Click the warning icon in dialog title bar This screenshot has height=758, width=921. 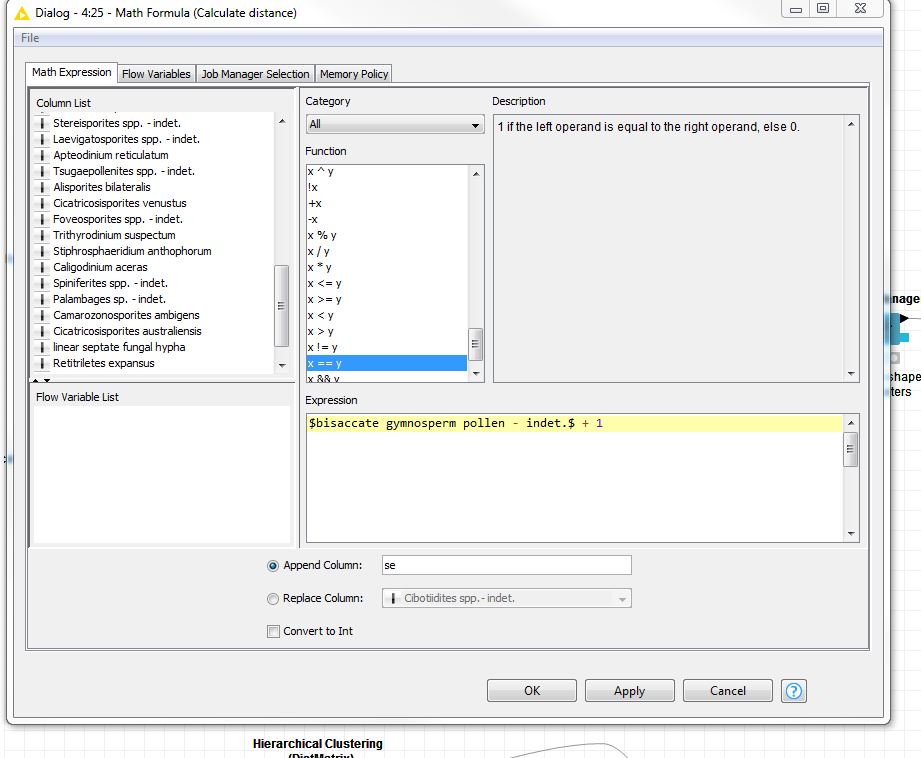pyautogui.click(x=22, y=13)
